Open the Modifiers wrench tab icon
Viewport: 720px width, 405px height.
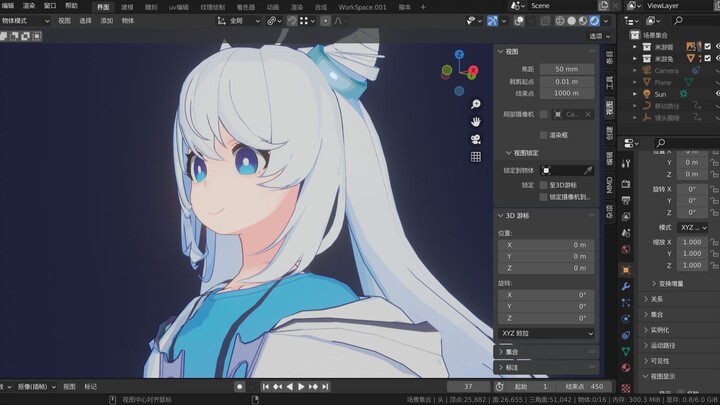(x=625, y=287)
